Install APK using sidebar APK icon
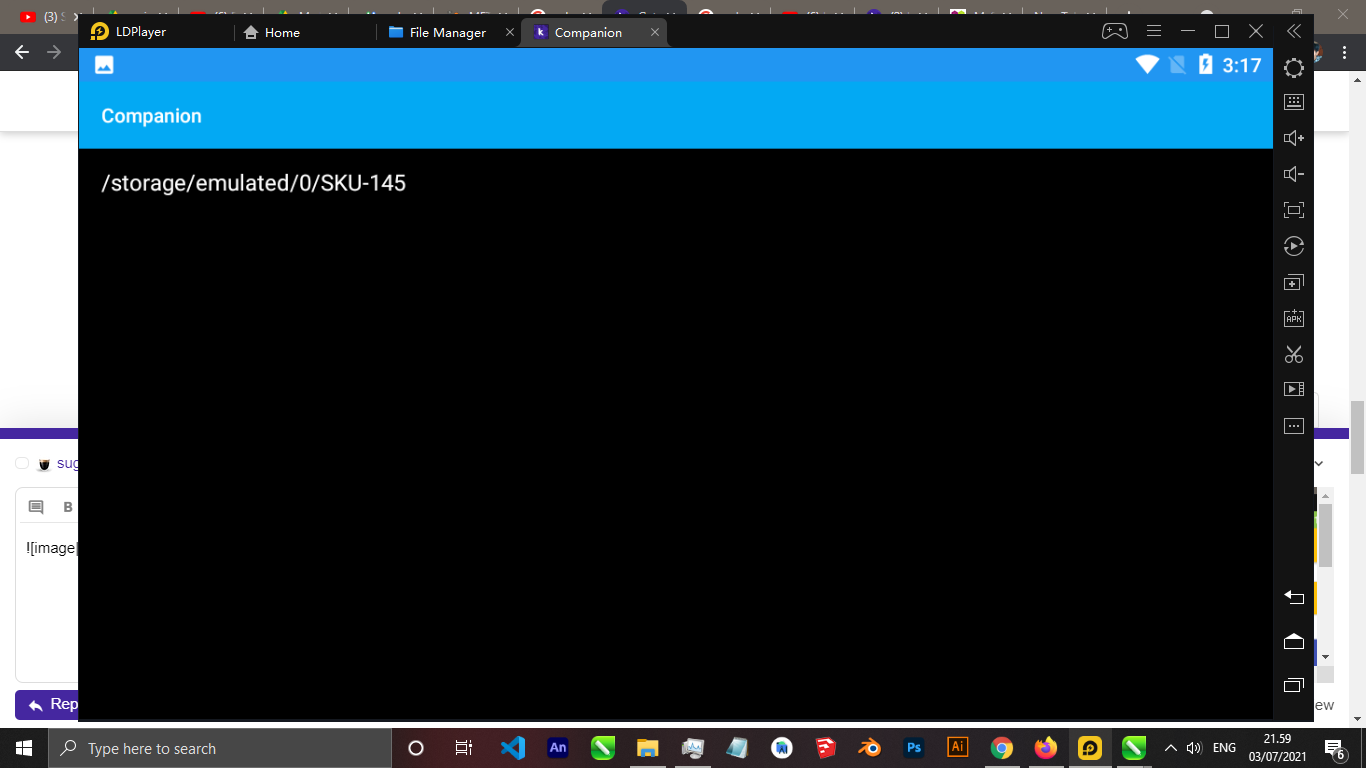The image size is (1366, 768). pyautogui.click(x=1294, y=318)
